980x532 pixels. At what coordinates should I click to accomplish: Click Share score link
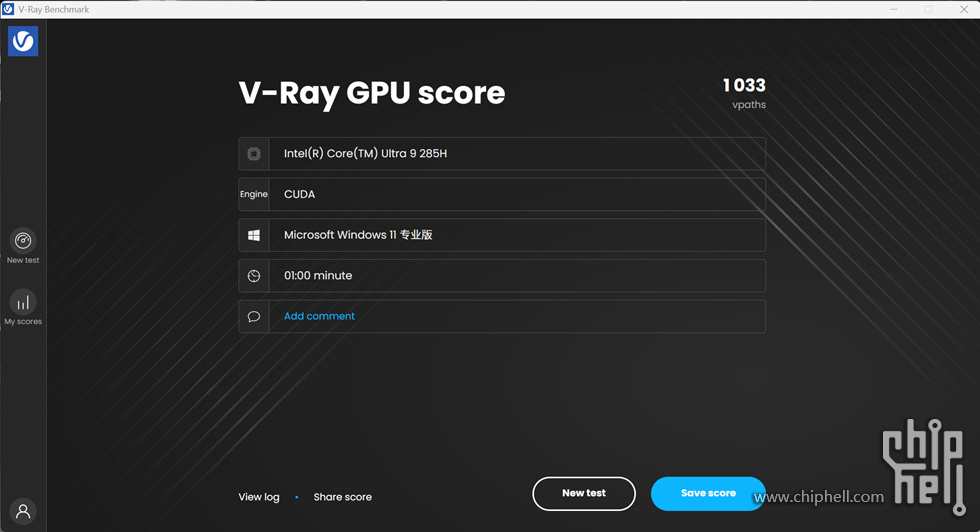(x=342, y=497)
